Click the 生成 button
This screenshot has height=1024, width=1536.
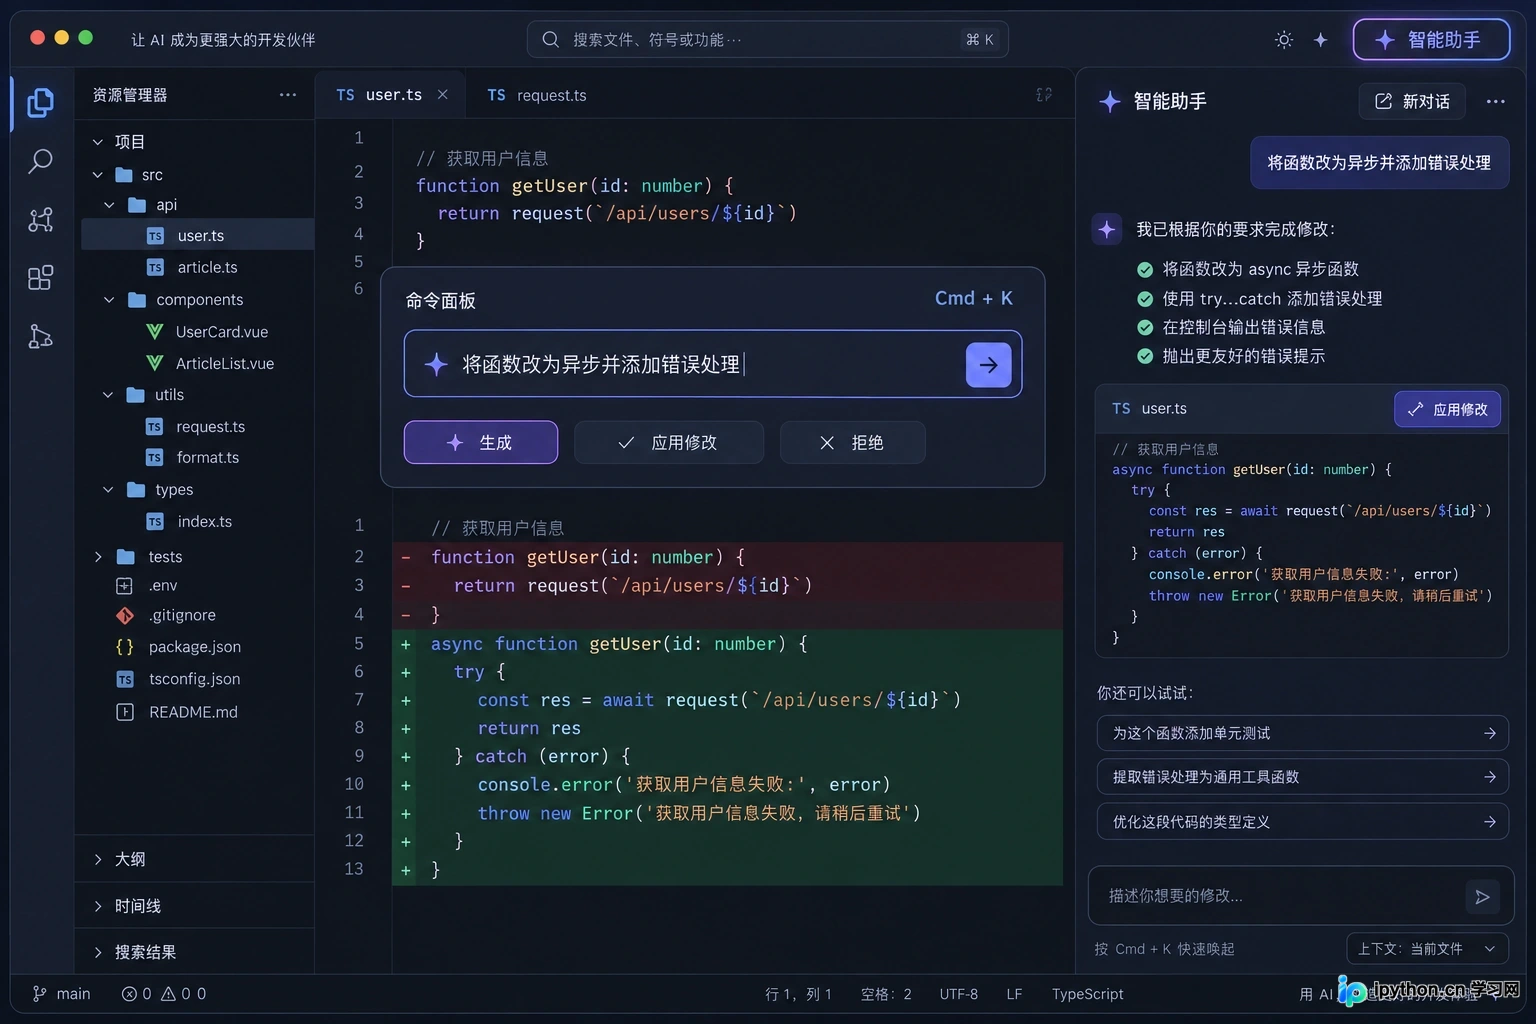(x=481, y=442)
